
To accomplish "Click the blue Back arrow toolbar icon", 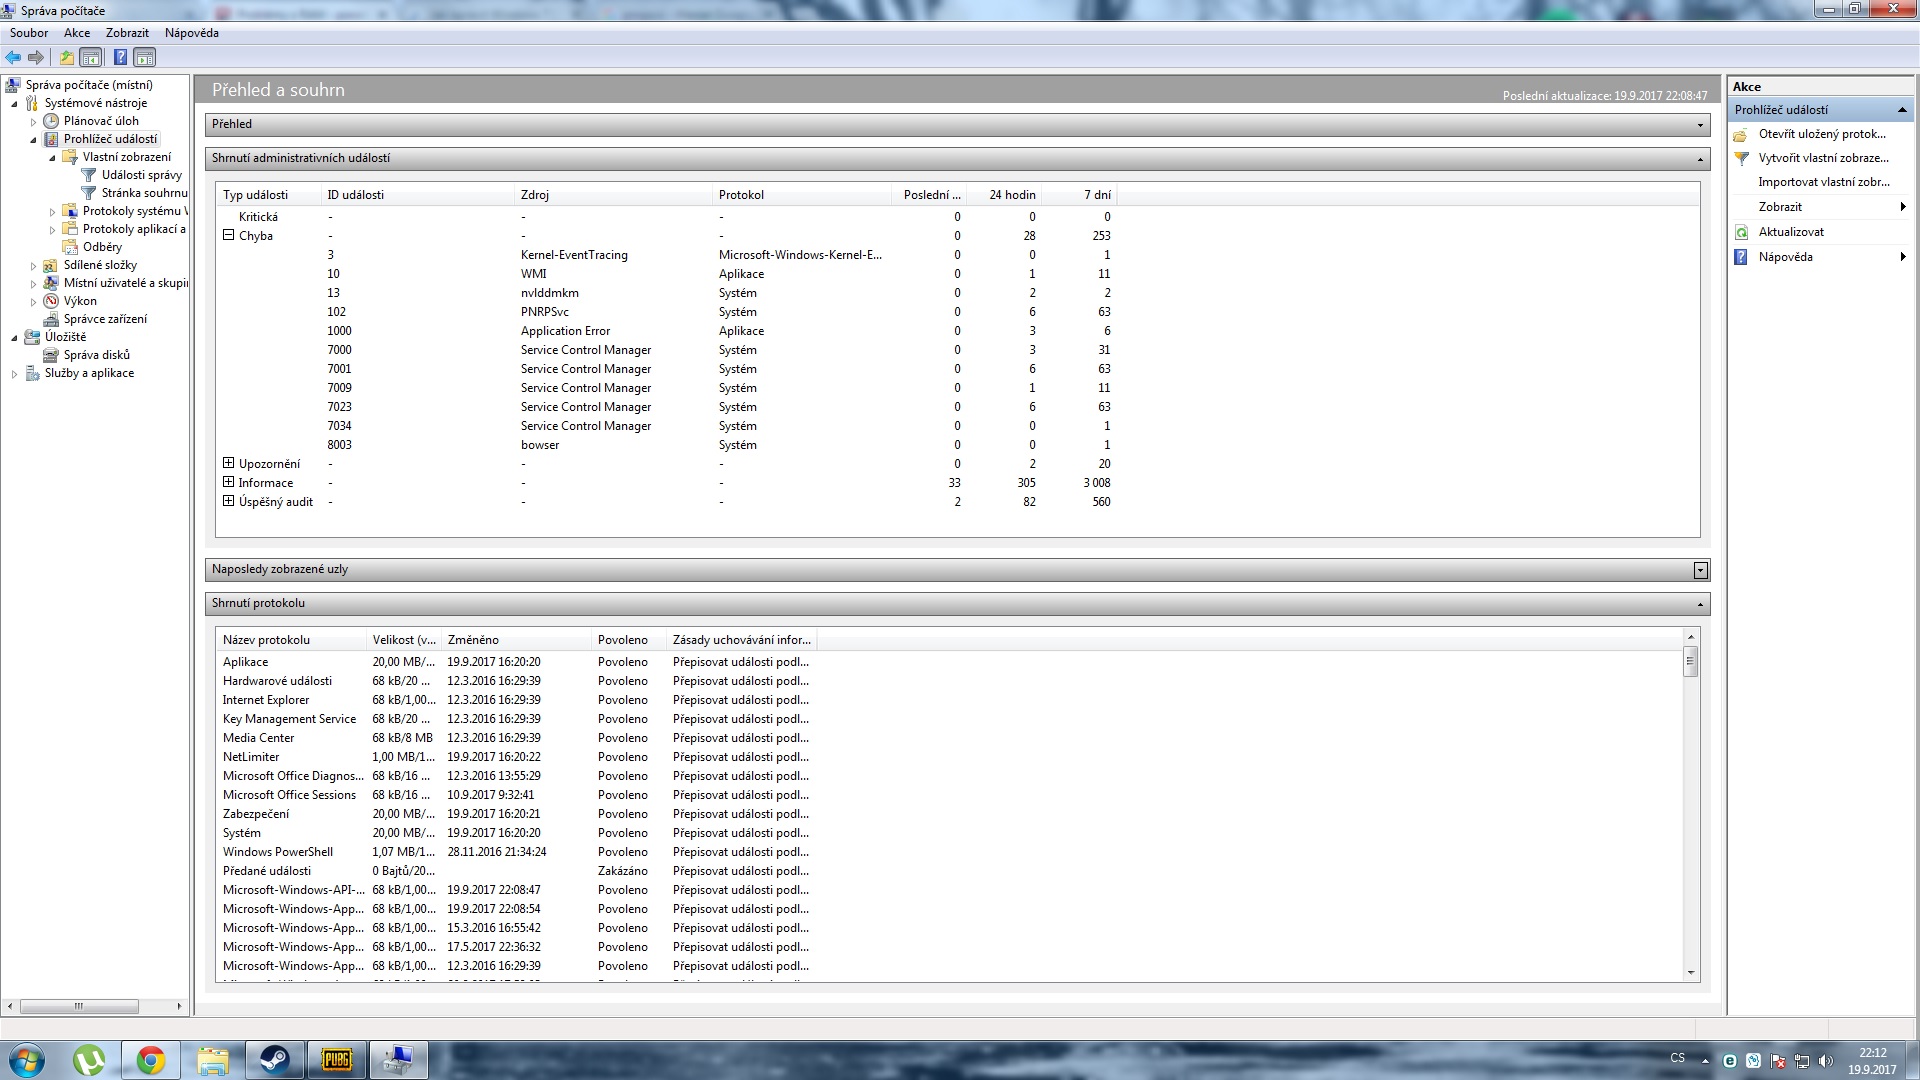I will [13, 57].
